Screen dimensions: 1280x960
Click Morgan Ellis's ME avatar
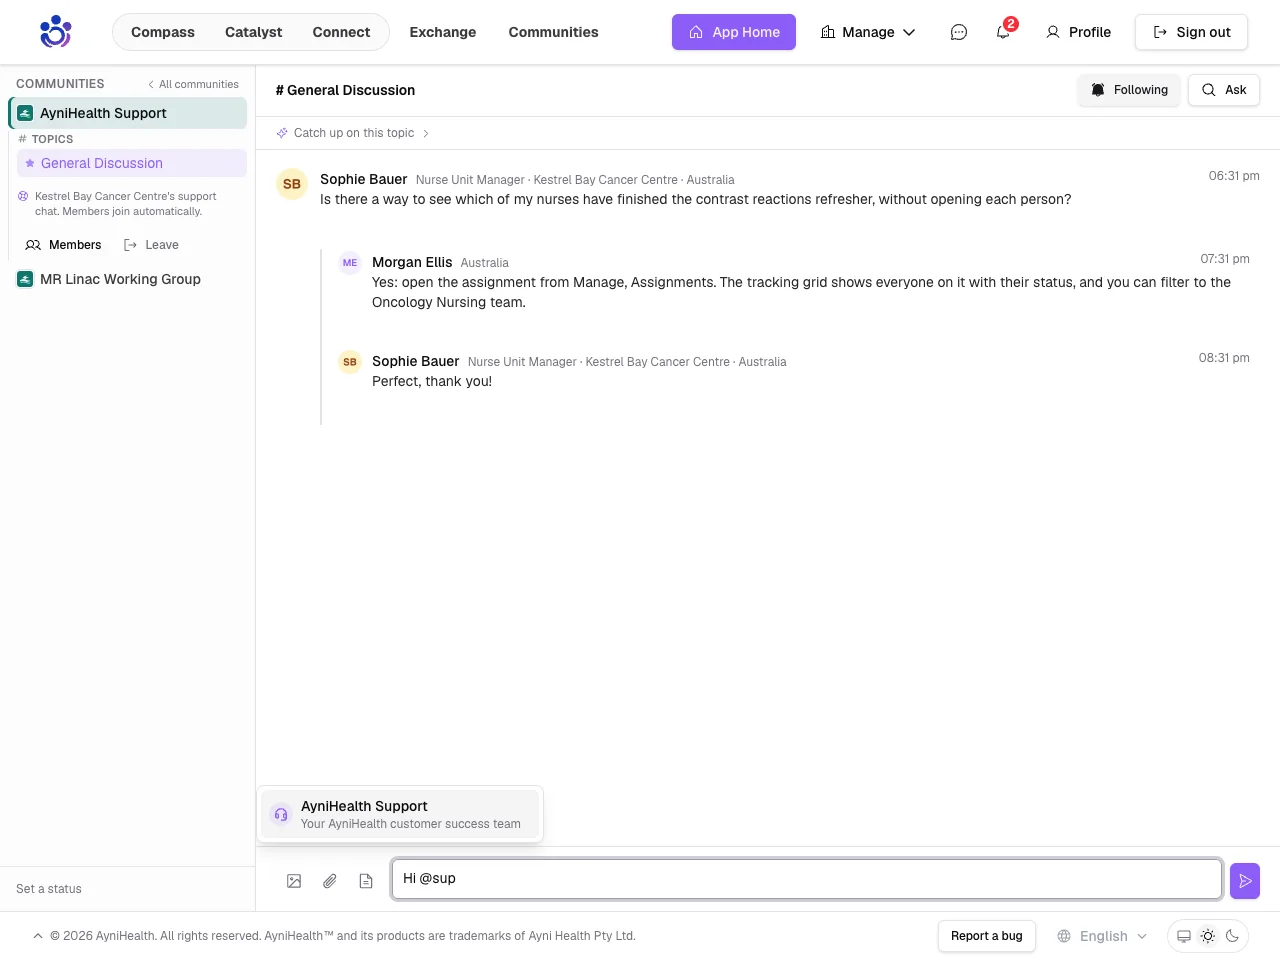[350, 263]
